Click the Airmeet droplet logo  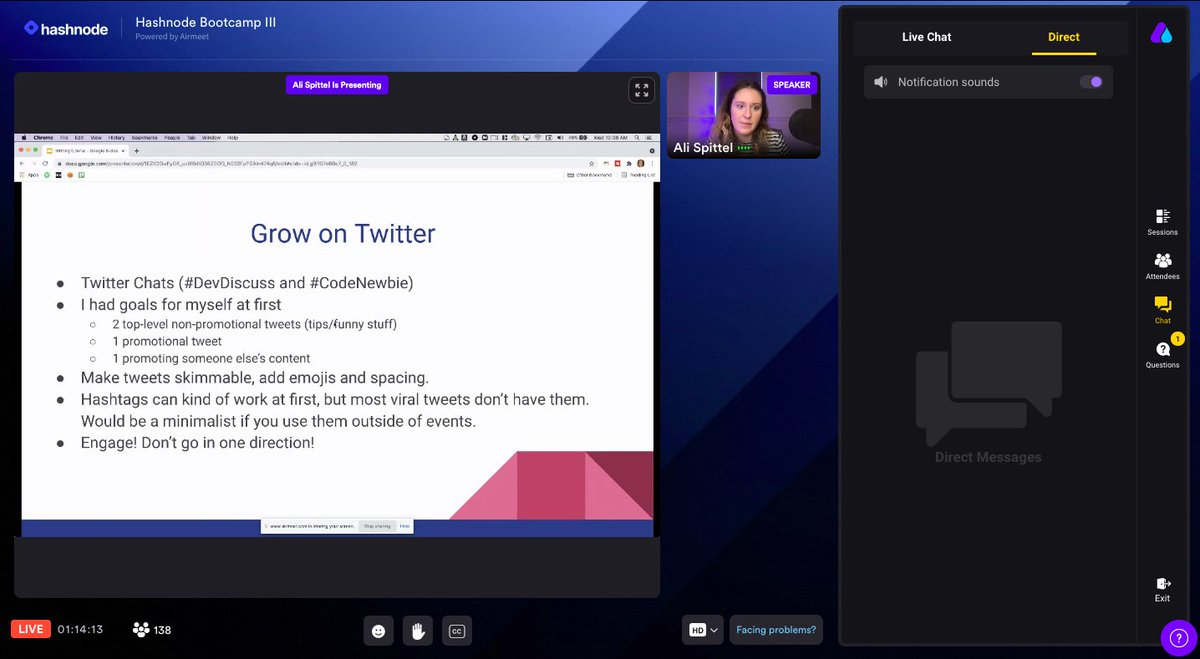click(1161, 34)
